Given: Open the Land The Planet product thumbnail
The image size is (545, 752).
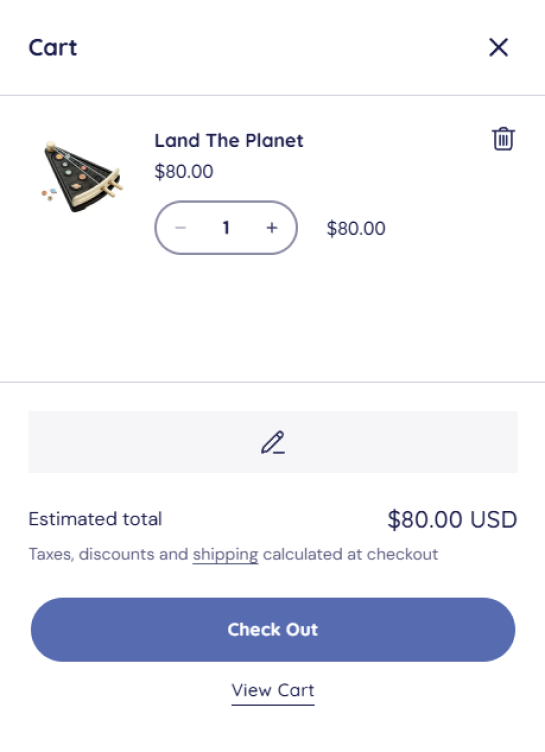Looking at the screenshot, I should [82, 176].
